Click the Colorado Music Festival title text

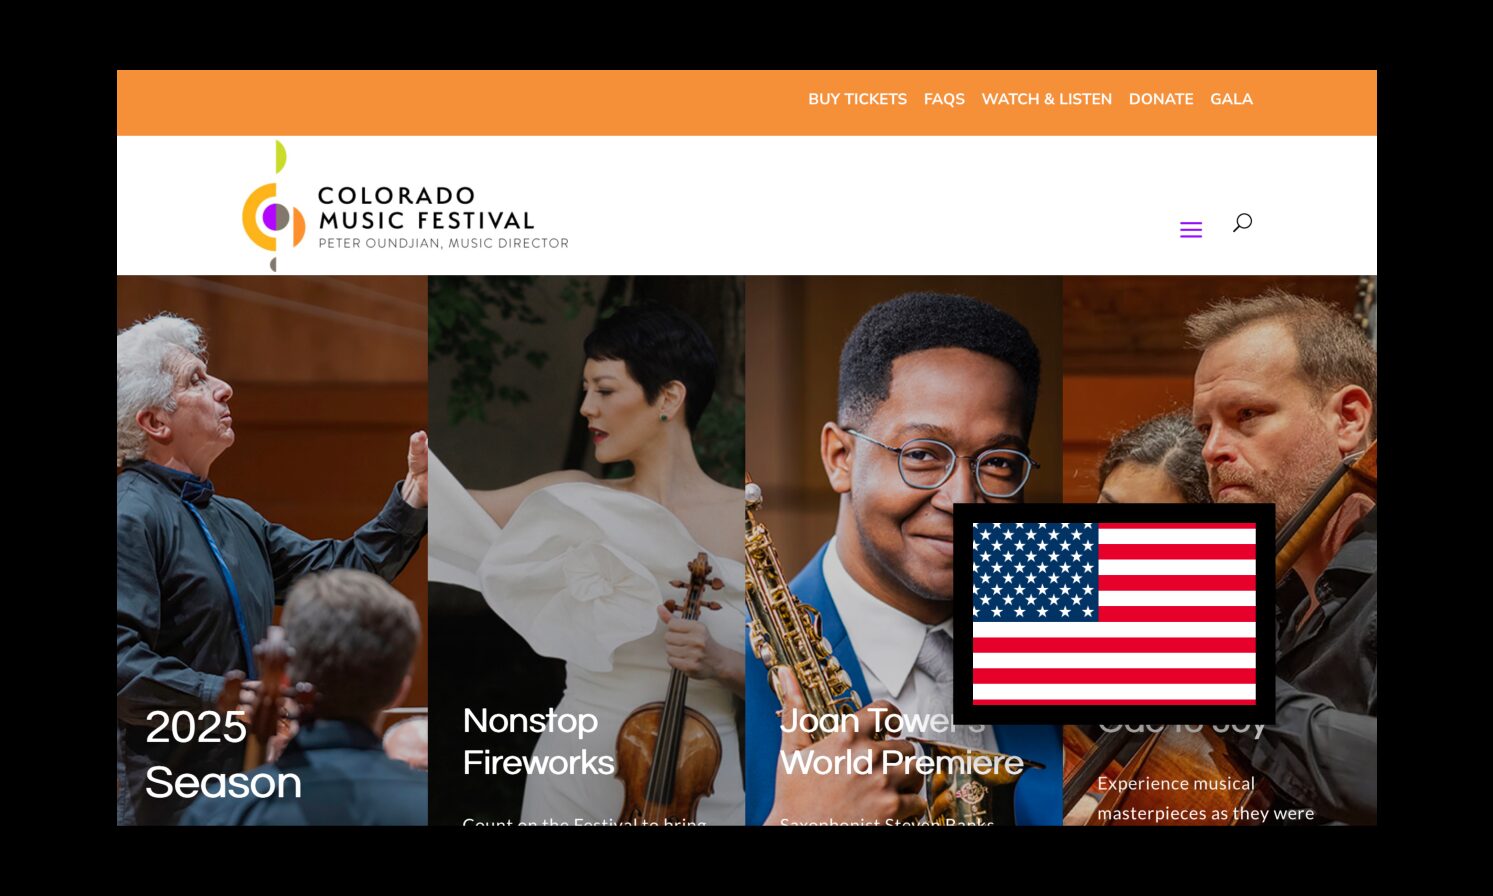click(x=426, y=208)
